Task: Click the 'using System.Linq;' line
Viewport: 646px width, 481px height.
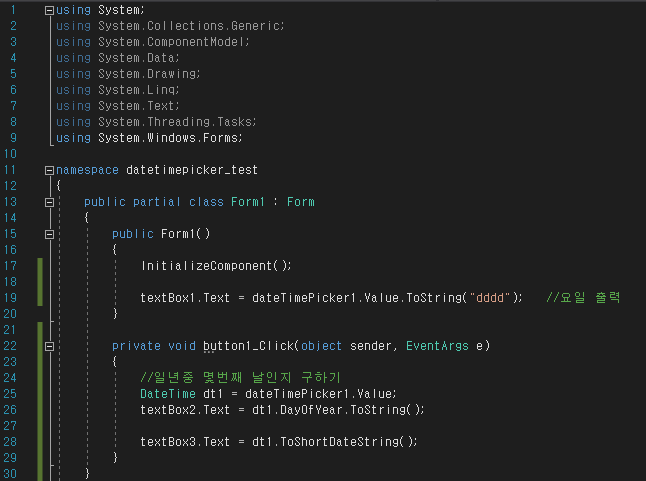Action: [118, 90]
